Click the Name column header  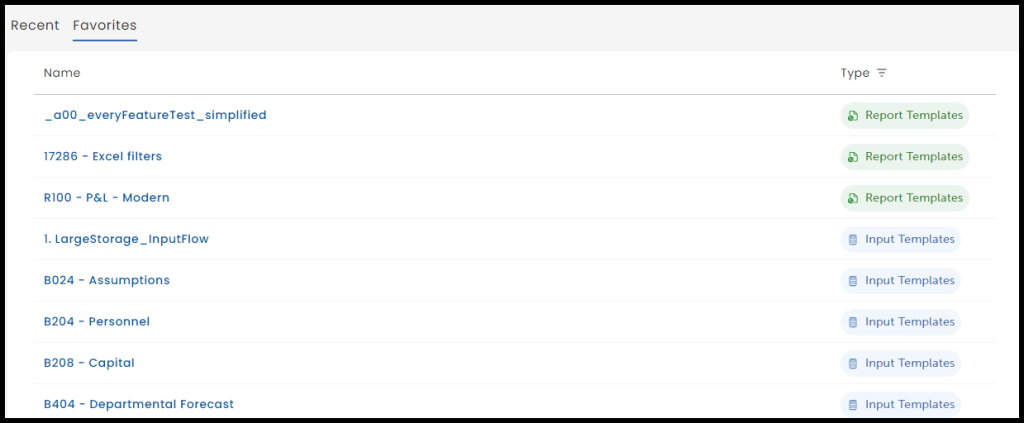coord(62,73)
